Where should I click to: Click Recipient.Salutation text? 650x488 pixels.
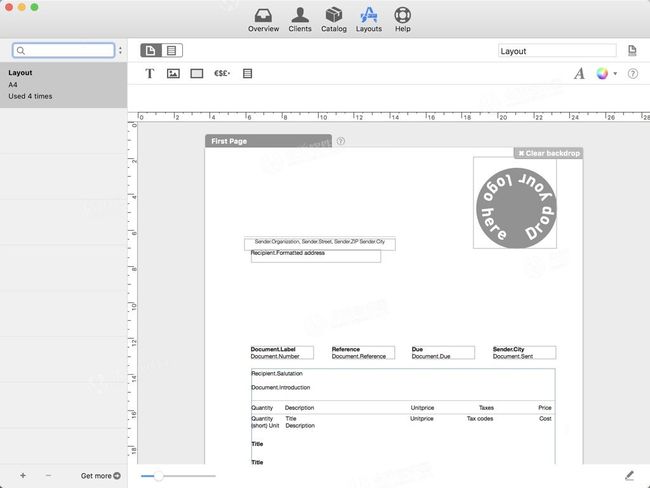pyautogui.click(x=277, y=374)
